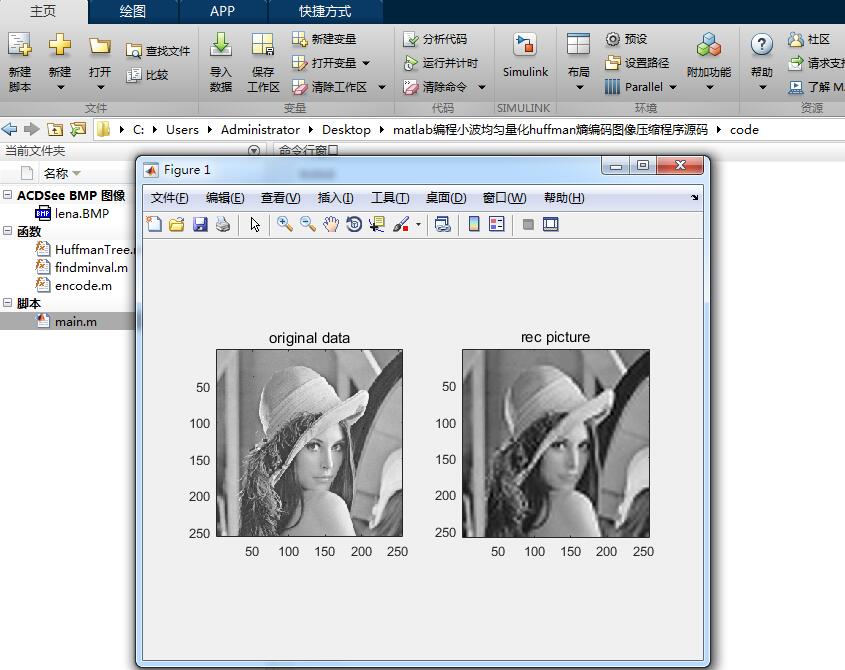This screenshot has height=670, width=845.
Task: Toggle the Data Cursor tool
Action: click(x=377, y=224)
